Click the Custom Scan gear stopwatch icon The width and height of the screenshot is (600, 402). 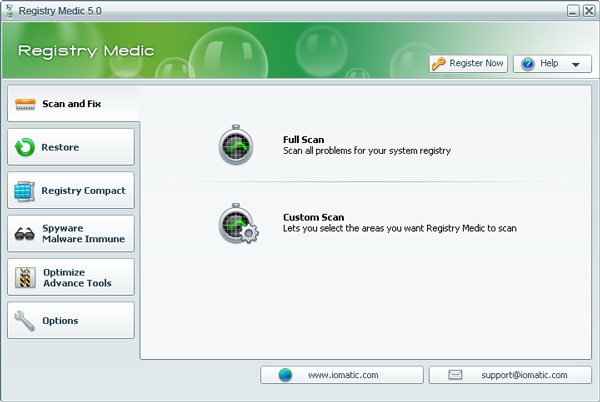pos(238,223)
